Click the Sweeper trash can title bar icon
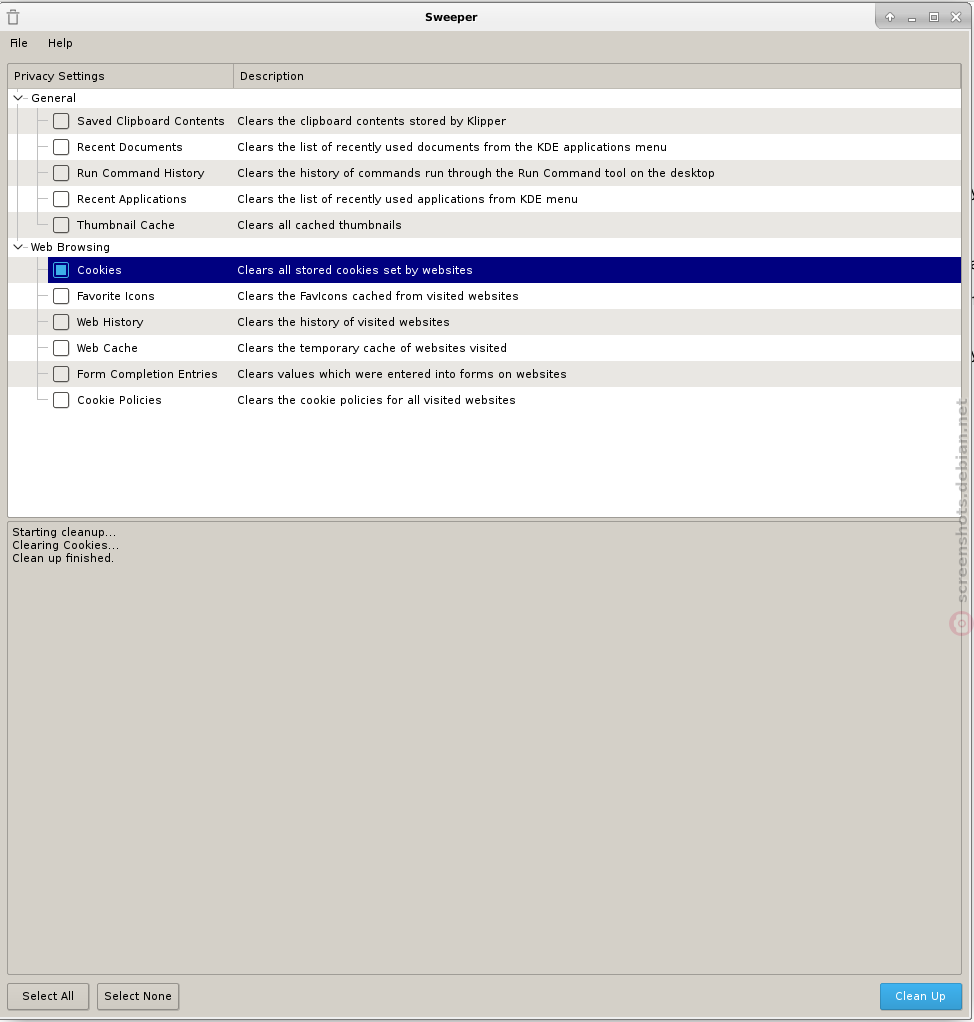Image resolution: width=974 pixels, height=1022 pixels. [x=13, y=17]
